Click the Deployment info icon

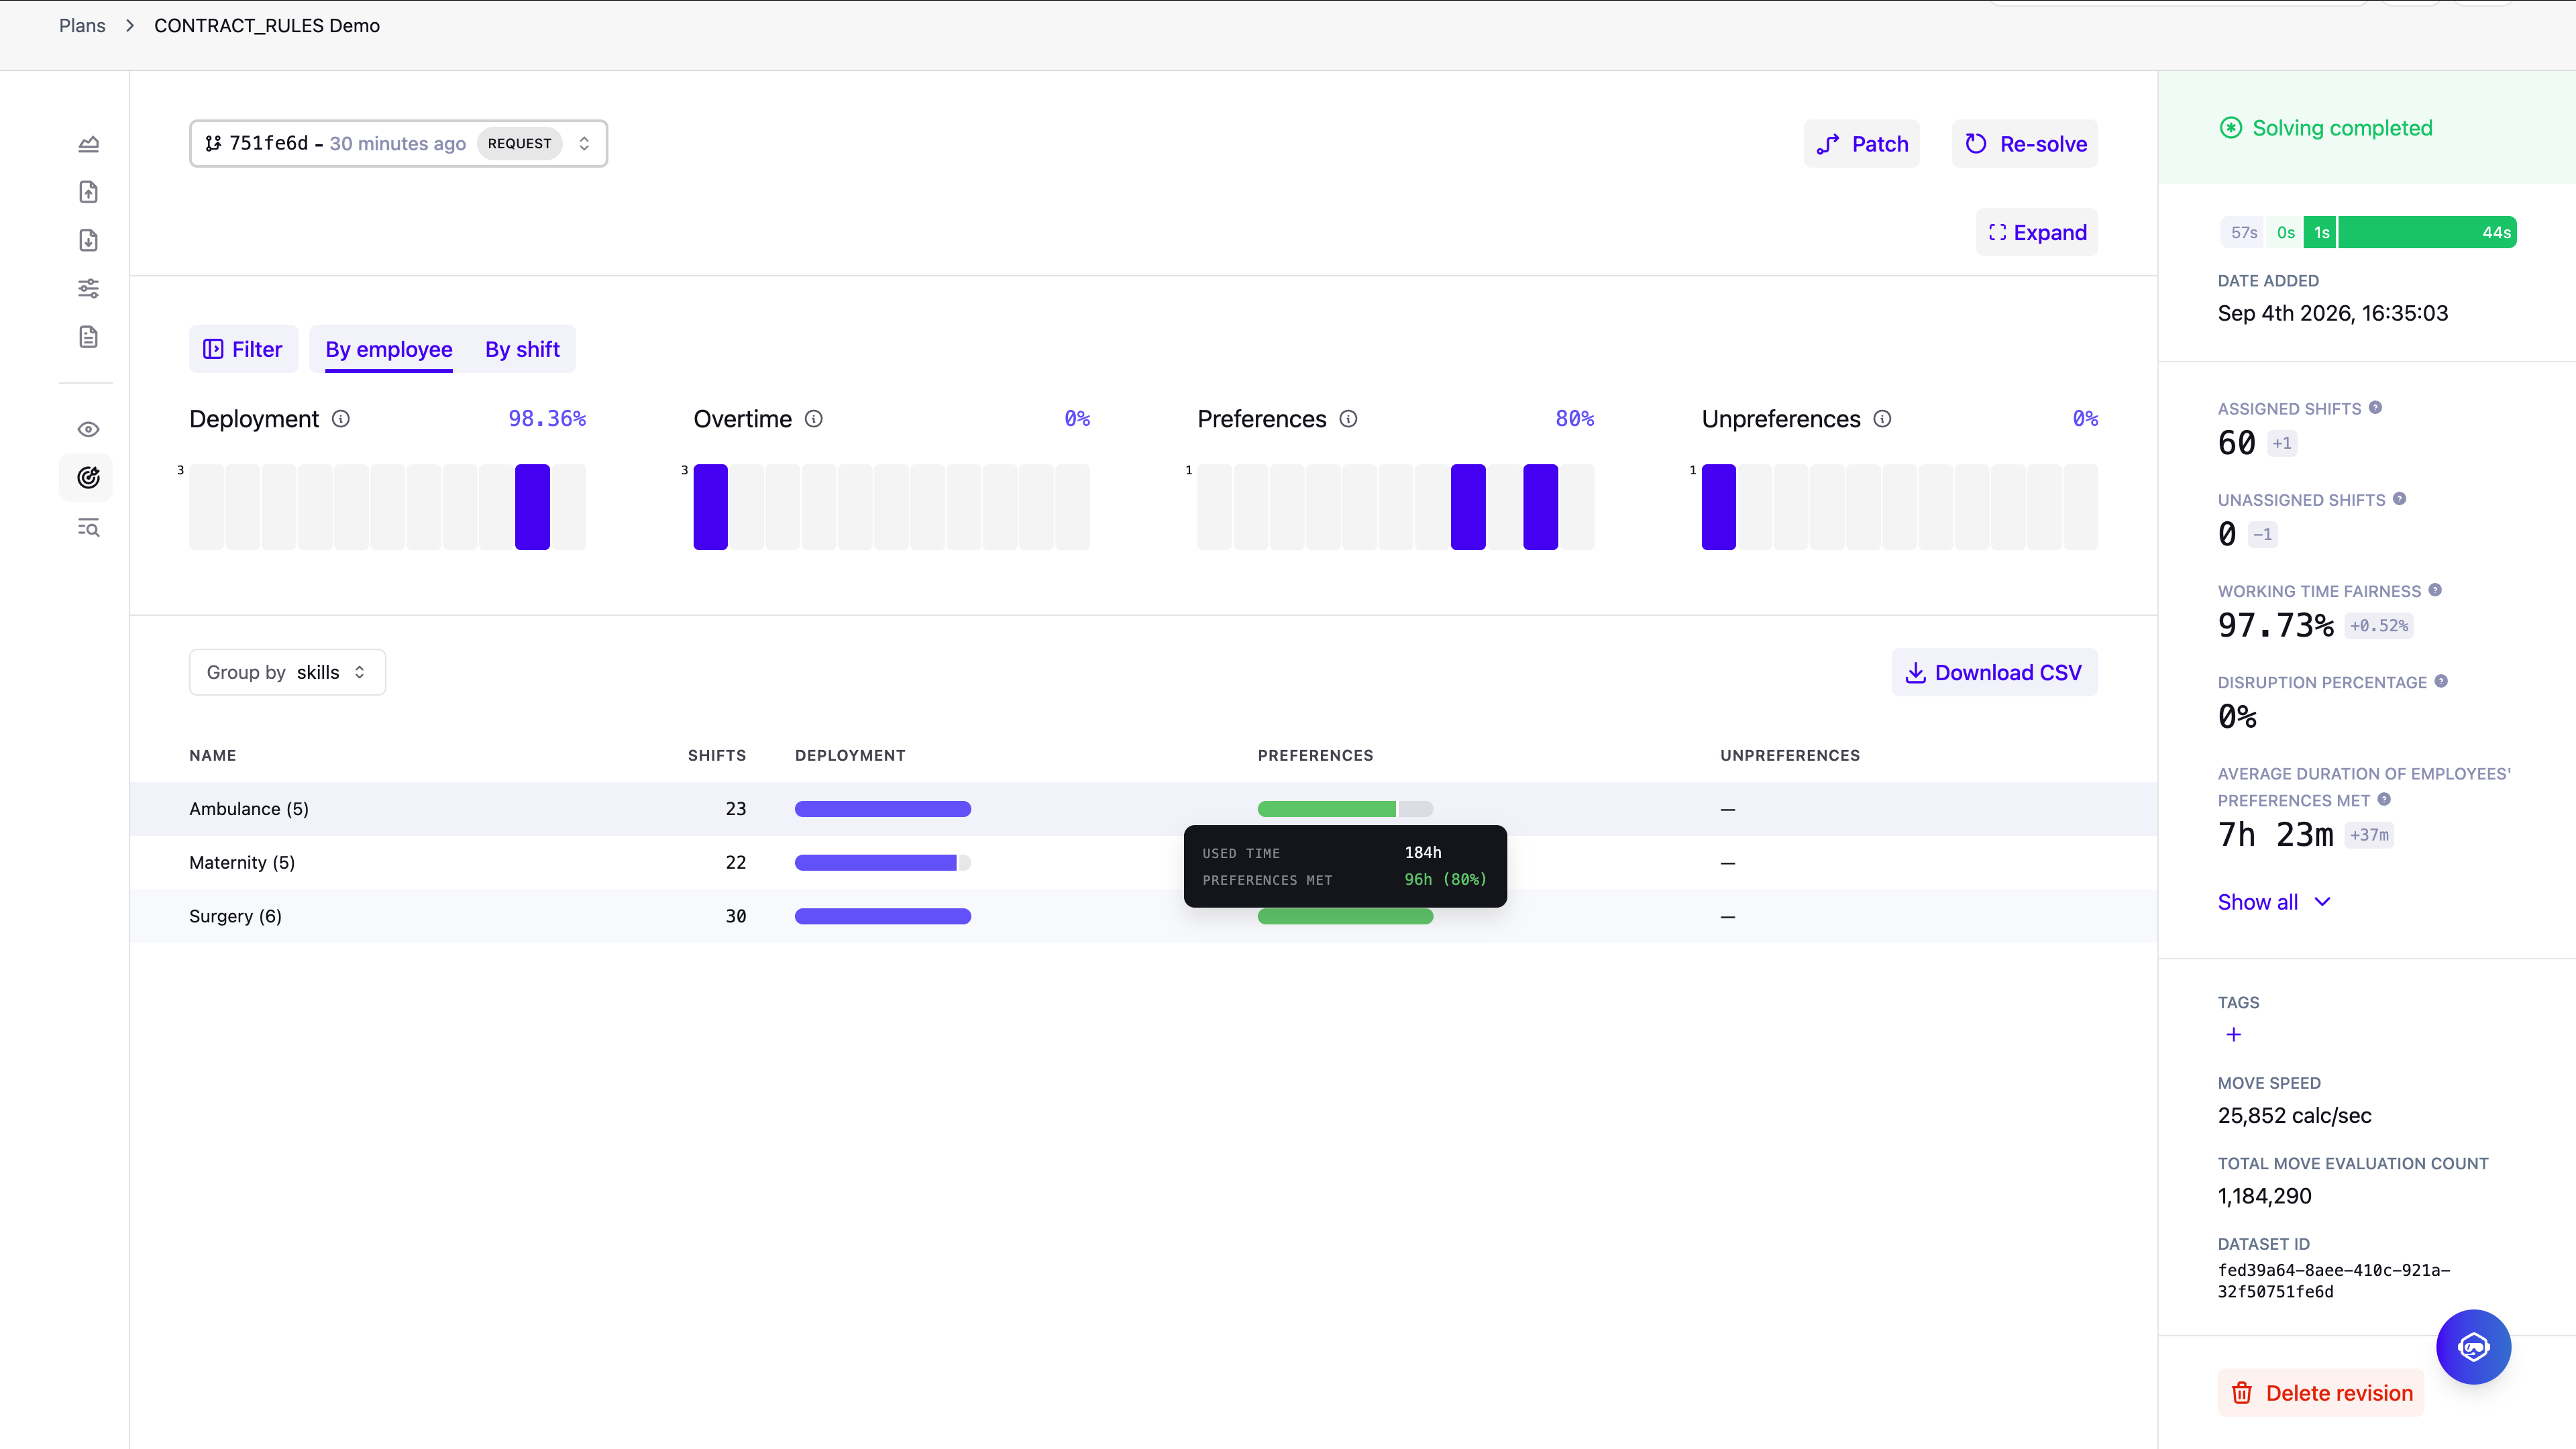point(341,419)
